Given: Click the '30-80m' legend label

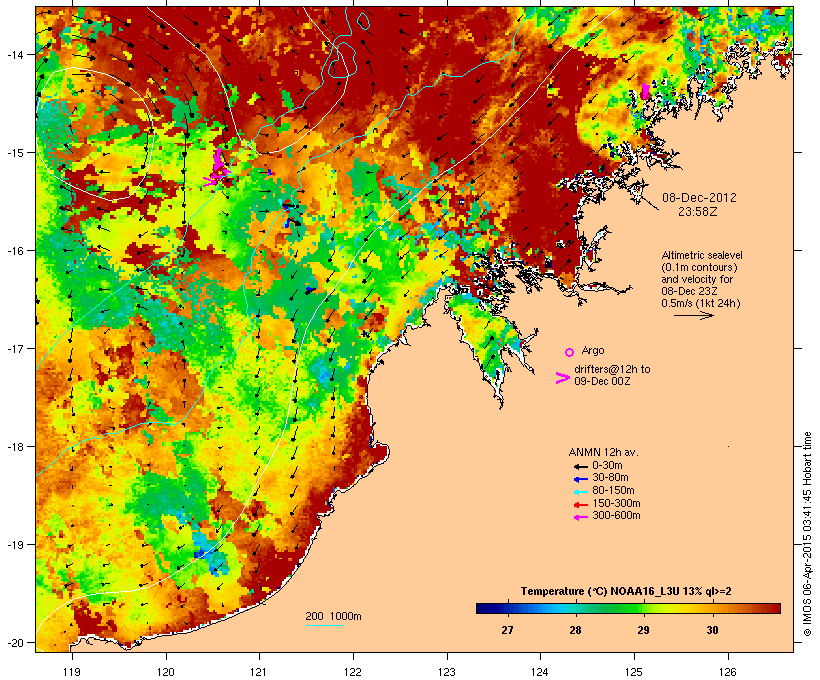Looking at the screenshot, I should 610,478.
